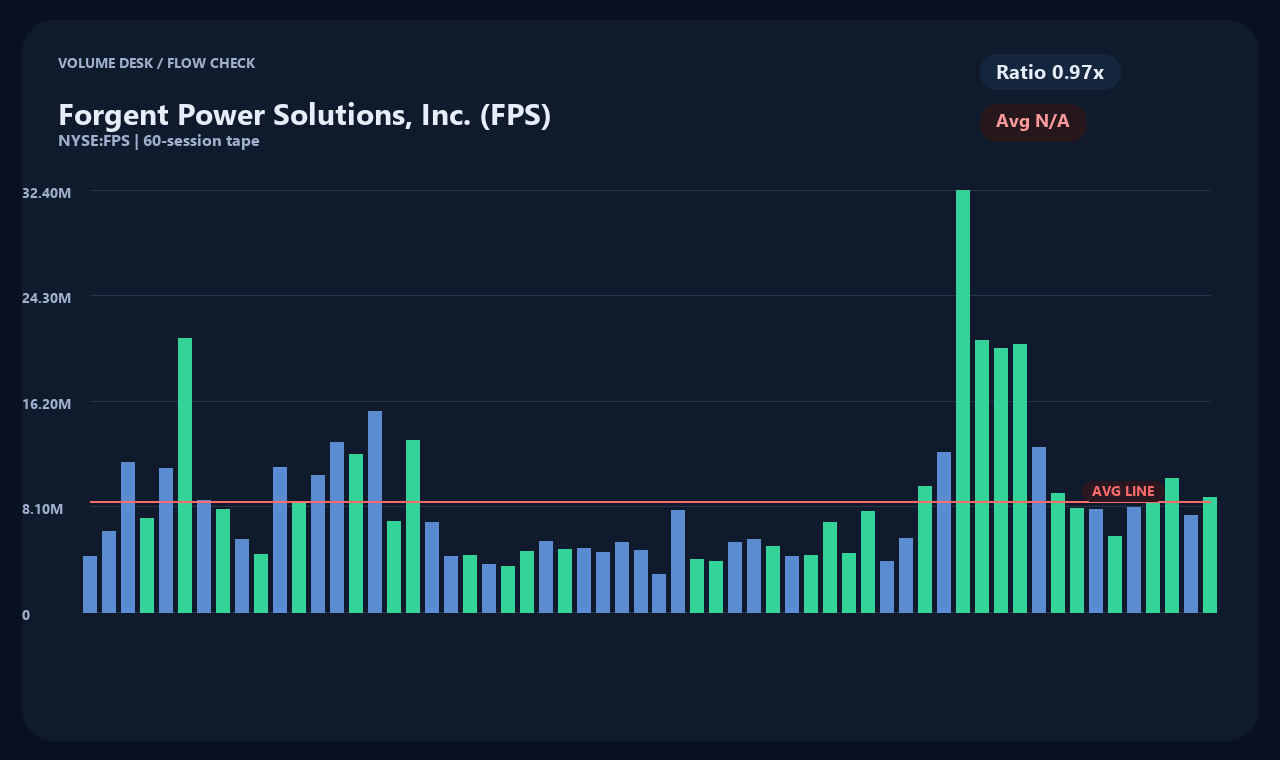Click the 16.20M axis label

point(47,404)
